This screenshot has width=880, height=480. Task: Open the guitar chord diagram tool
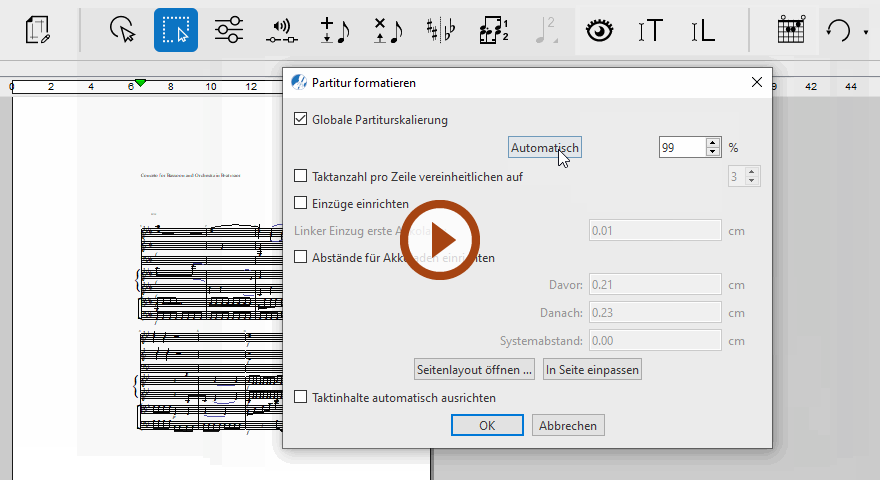click(791, 30)
